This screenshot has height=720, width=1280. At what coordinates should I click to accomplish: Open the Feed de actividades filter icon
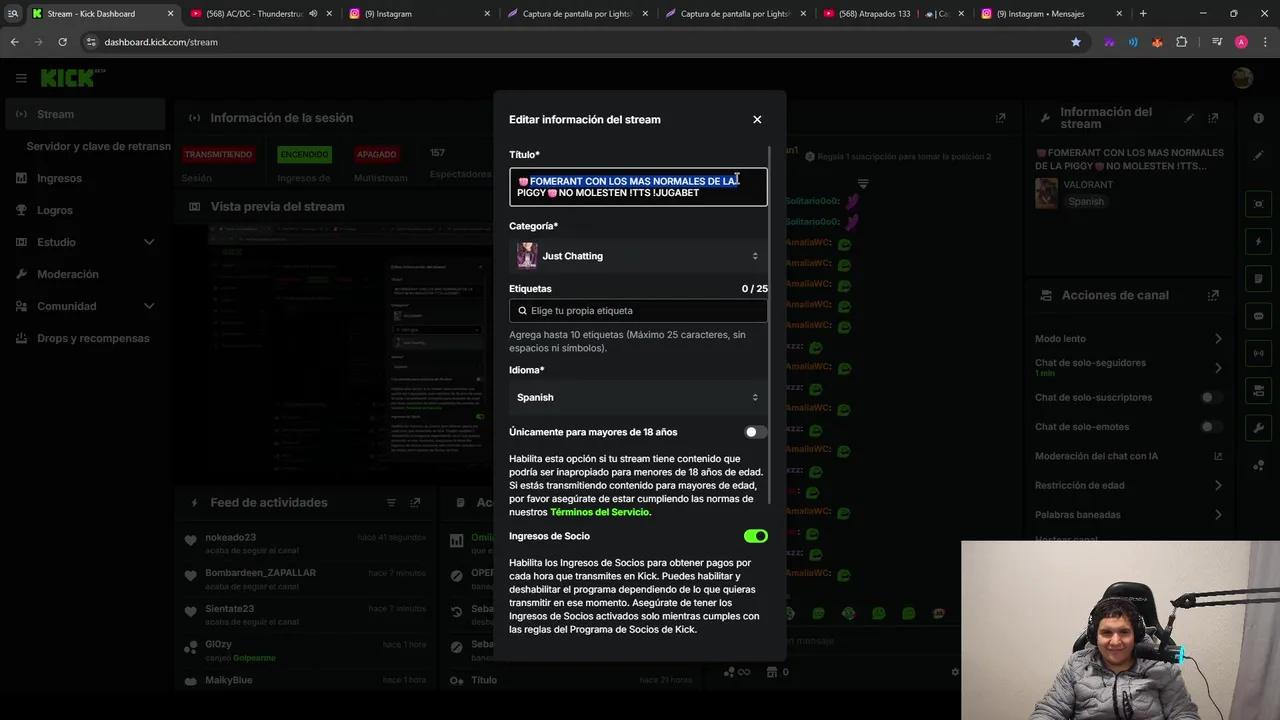click(x=391, y=503)
